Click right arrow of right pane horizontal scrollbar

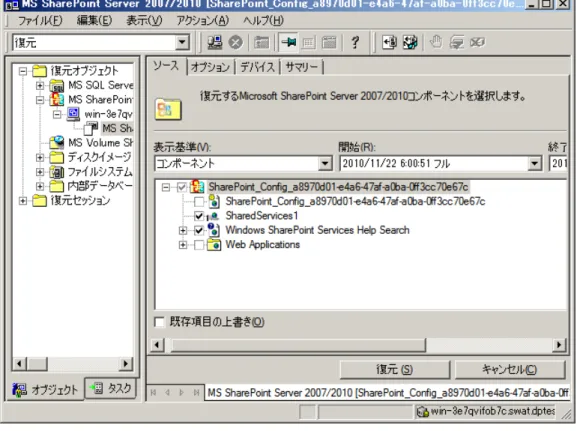pos(559,345)
